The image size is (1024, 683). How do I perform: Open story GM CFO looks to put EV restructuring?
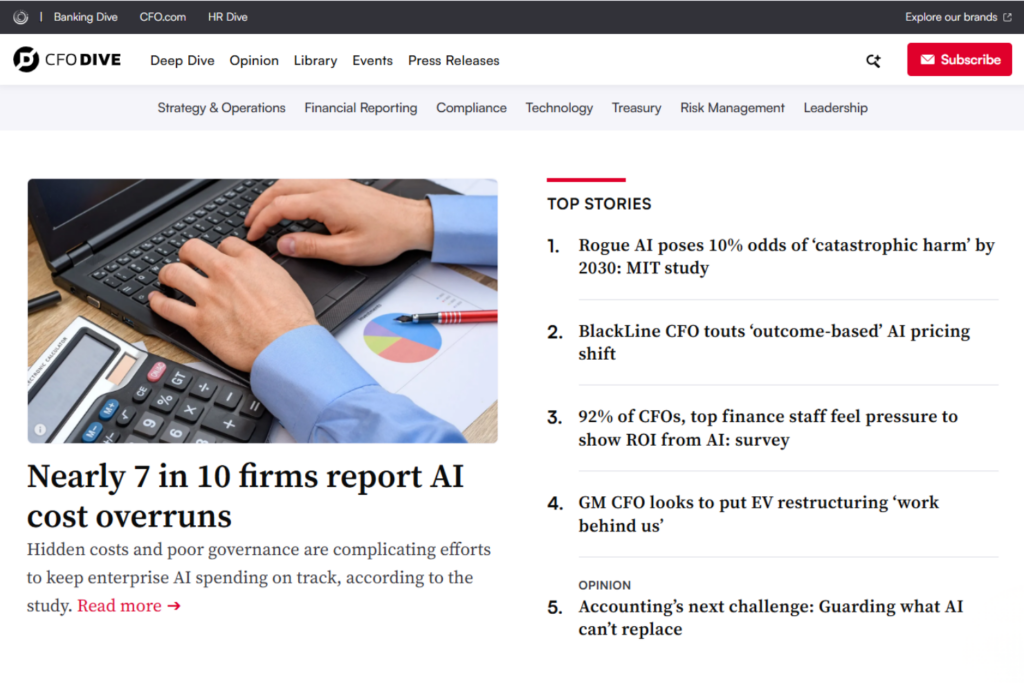tap(758, 514)
